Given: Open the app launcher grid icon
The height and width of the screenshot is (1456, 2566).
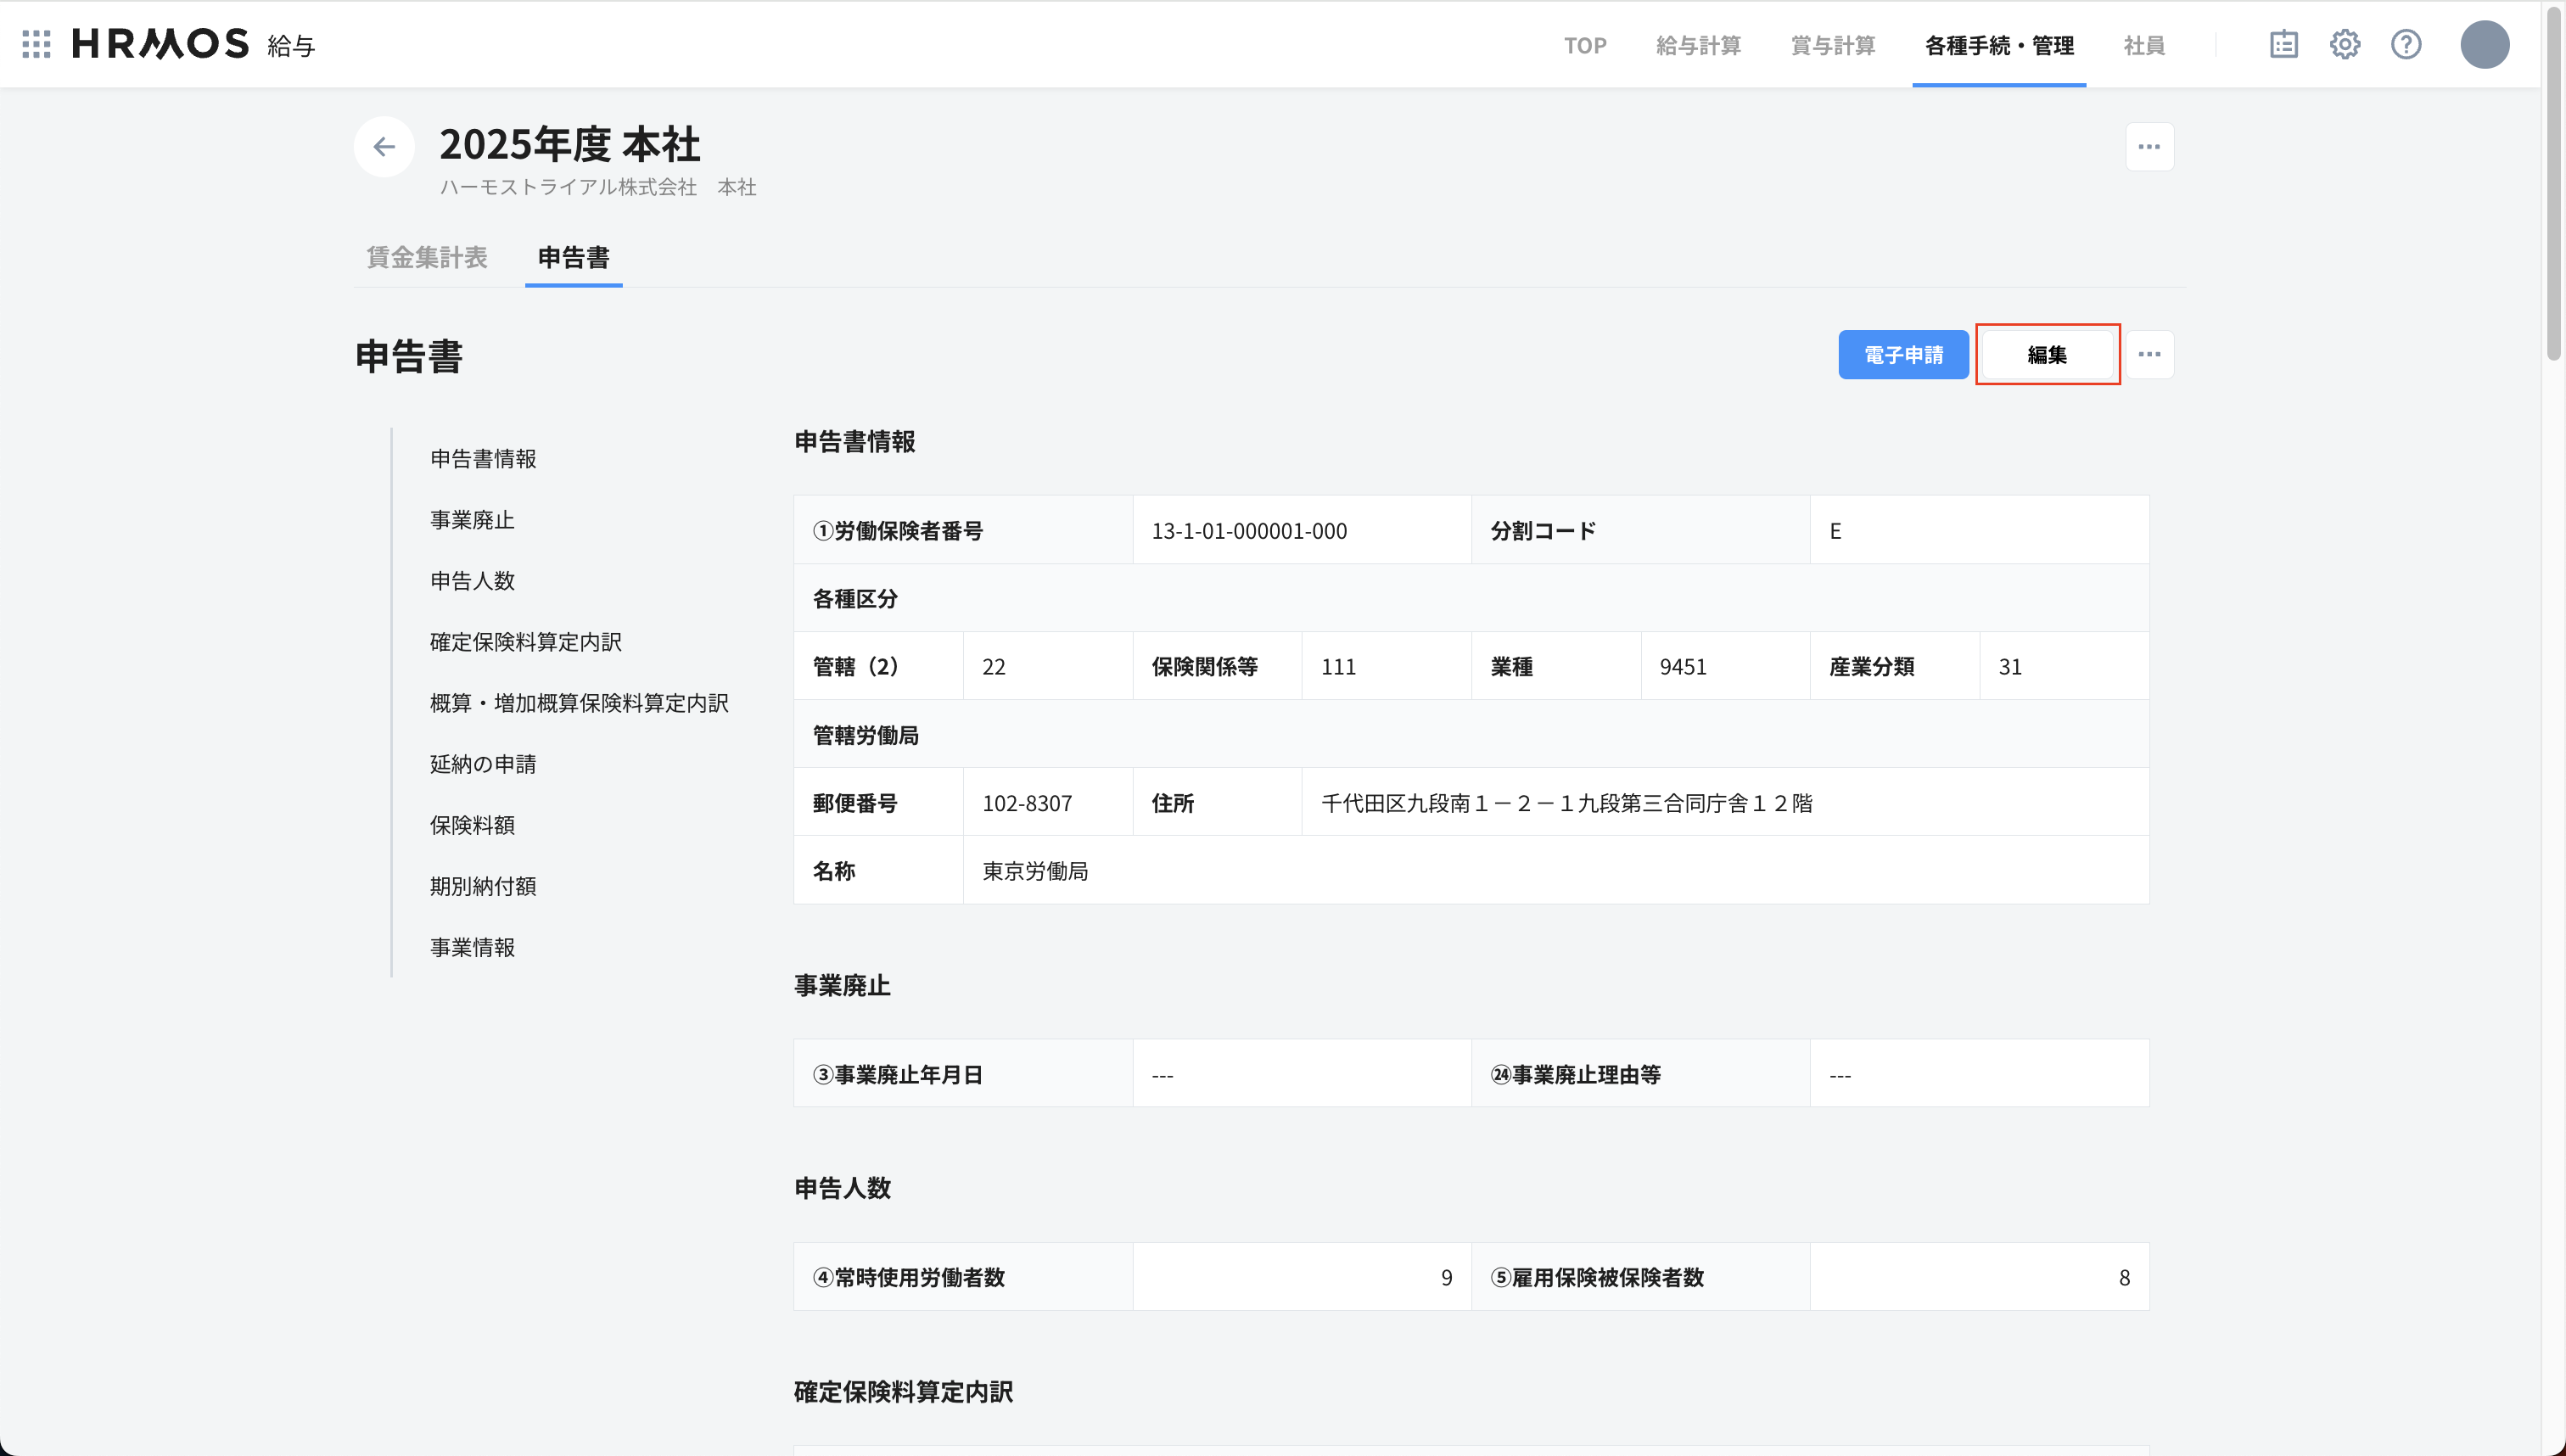Looking at the screenshot, I should 36,44.
